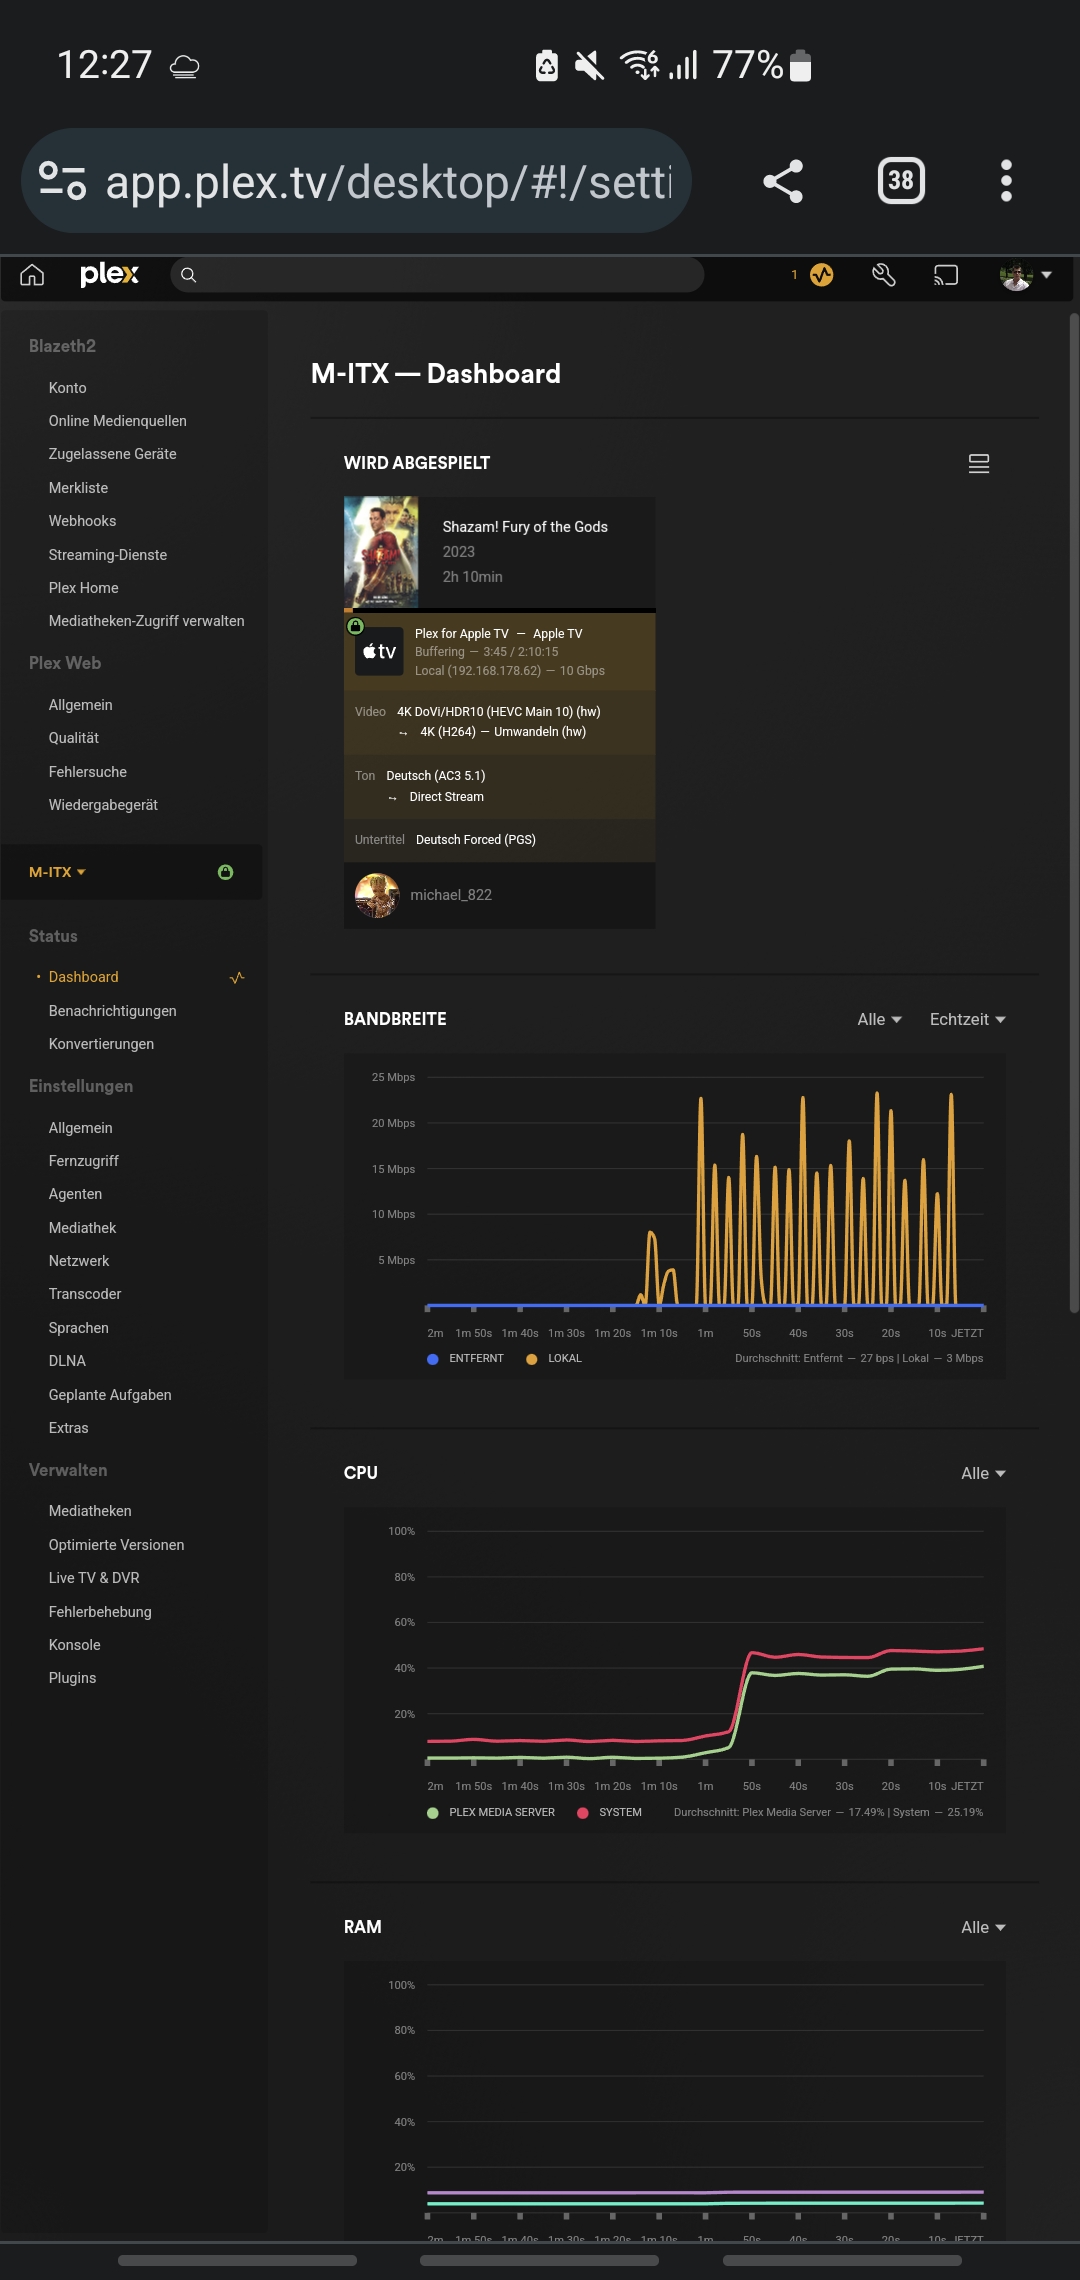Click the Apple TV player icon
Viewport: 1080px width, 2280px height.
(x=380, y=652)
